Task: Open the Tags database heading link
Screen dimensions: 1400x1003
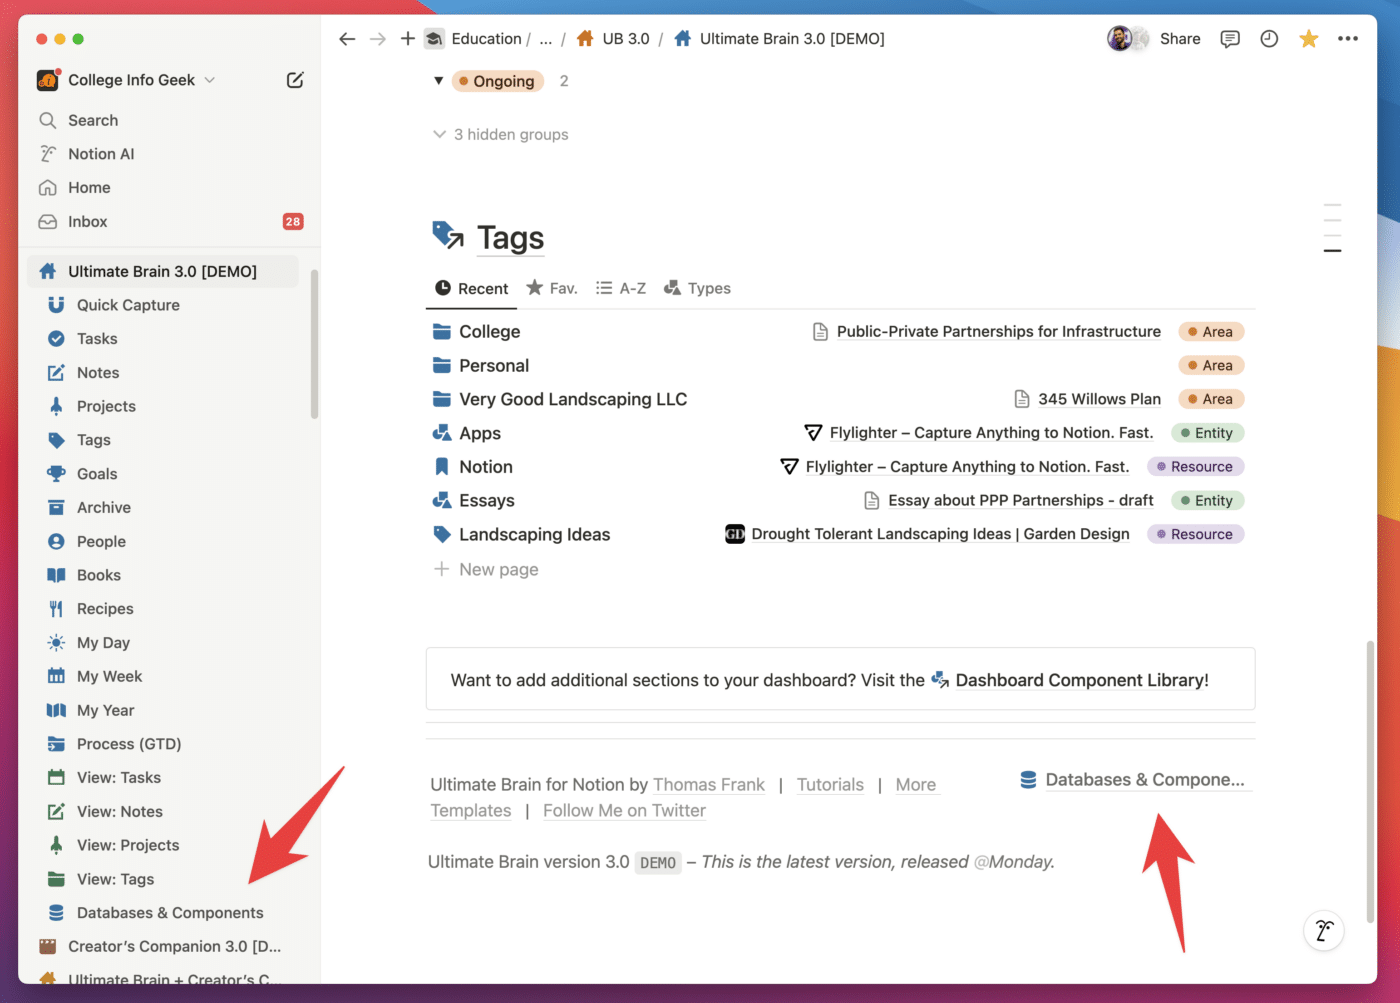Action: click(x=510, y=238)
